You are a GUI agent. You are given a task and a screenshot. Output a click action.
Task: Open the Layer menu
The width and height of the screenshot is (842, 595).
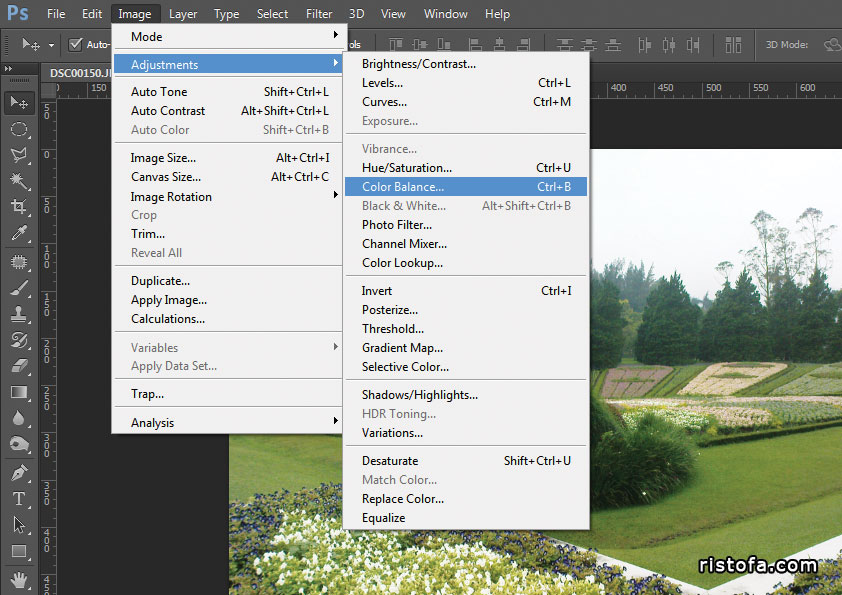(183, 14)
